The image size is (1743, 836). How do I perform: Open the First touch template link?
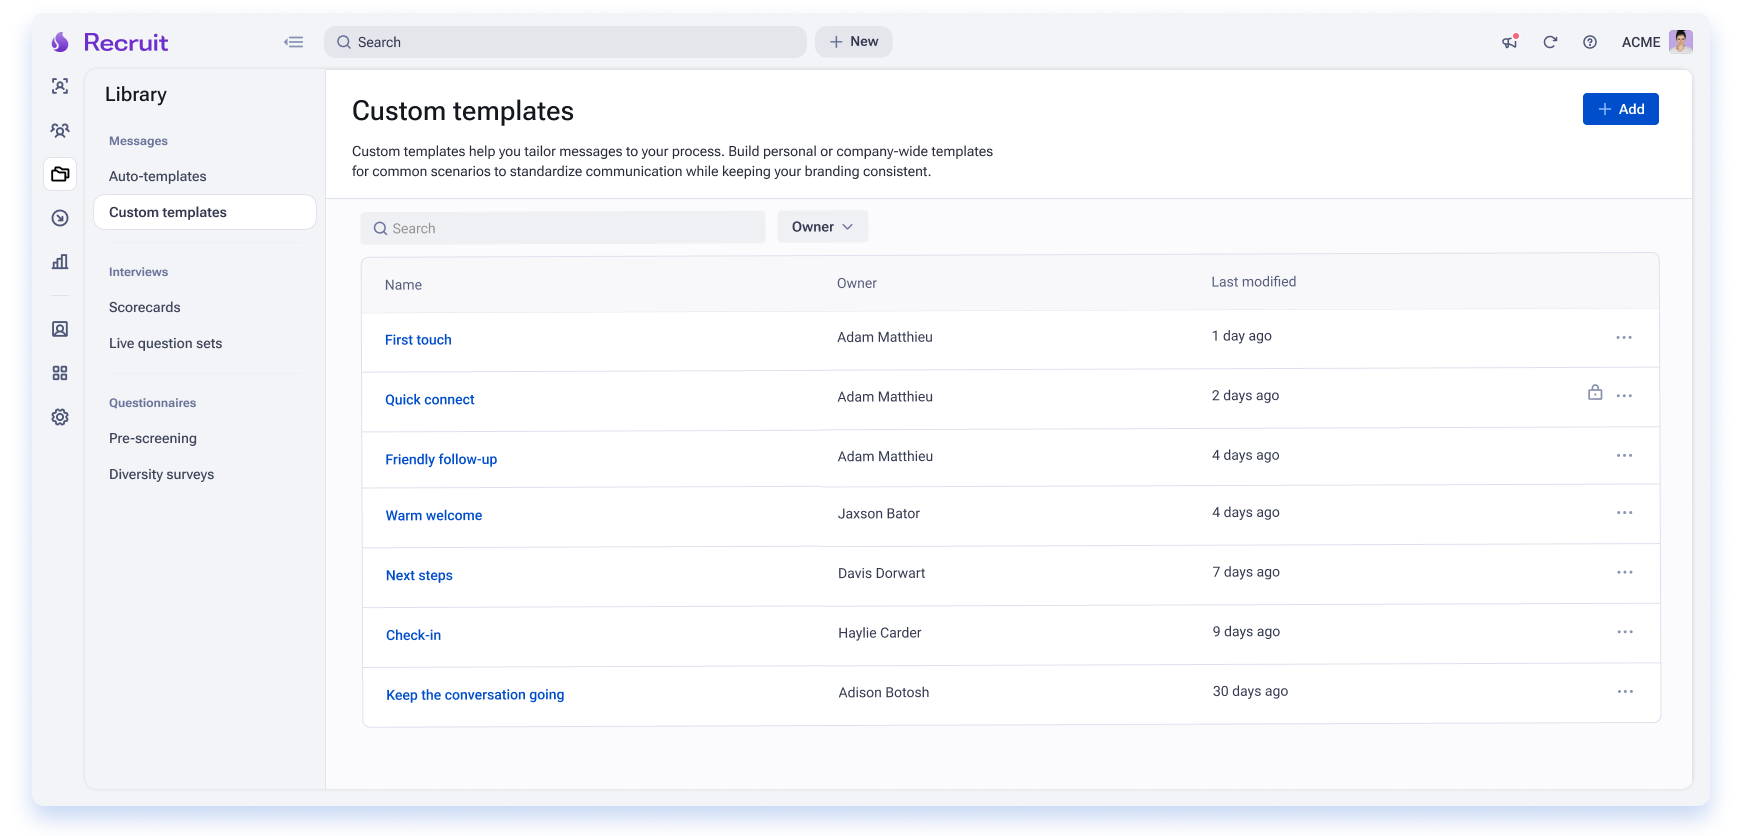(418, 340)
